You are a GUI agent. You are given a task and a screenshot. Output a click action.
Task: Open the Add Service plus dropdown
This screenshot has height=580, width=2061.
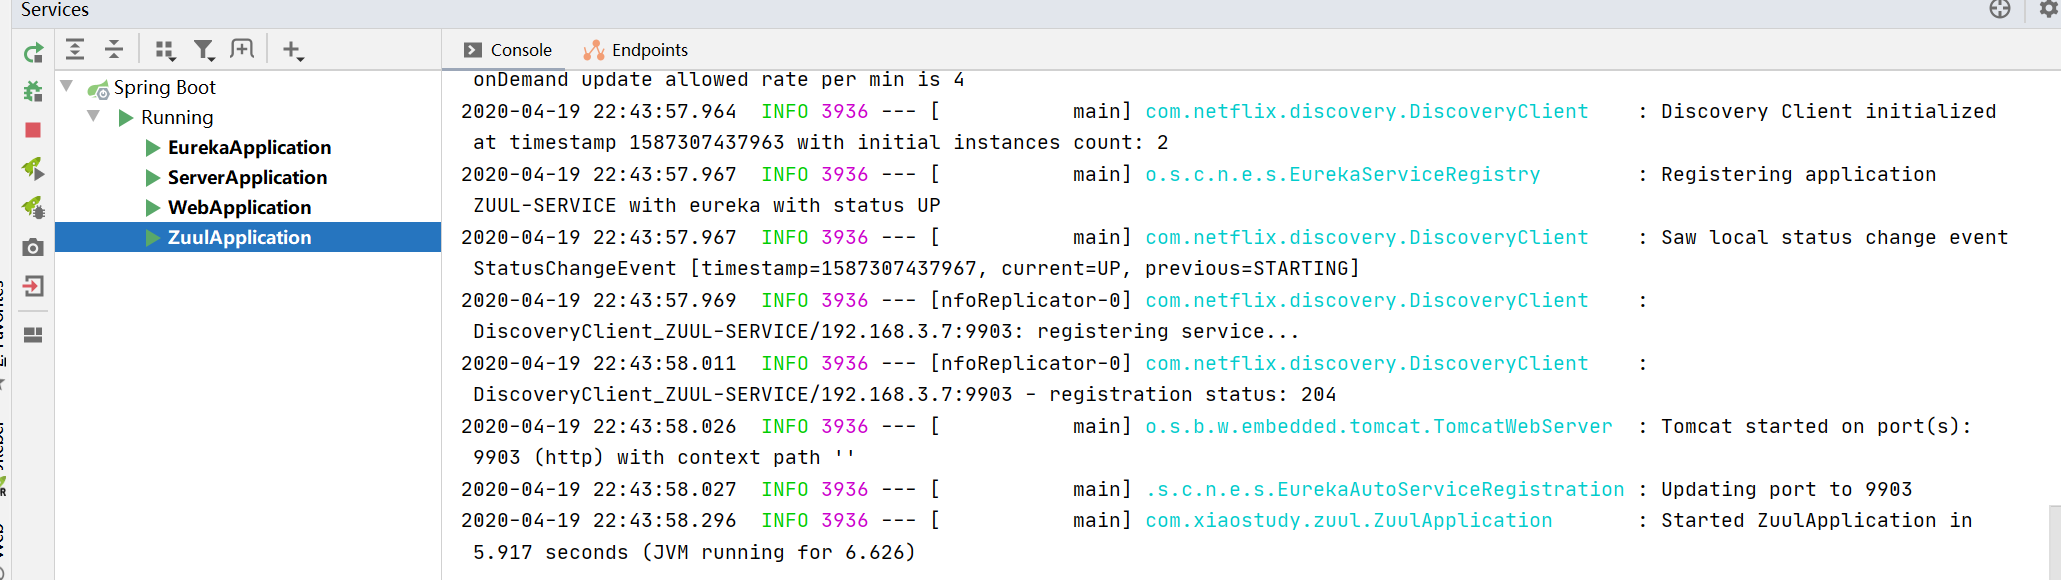(x=293, y=50)
